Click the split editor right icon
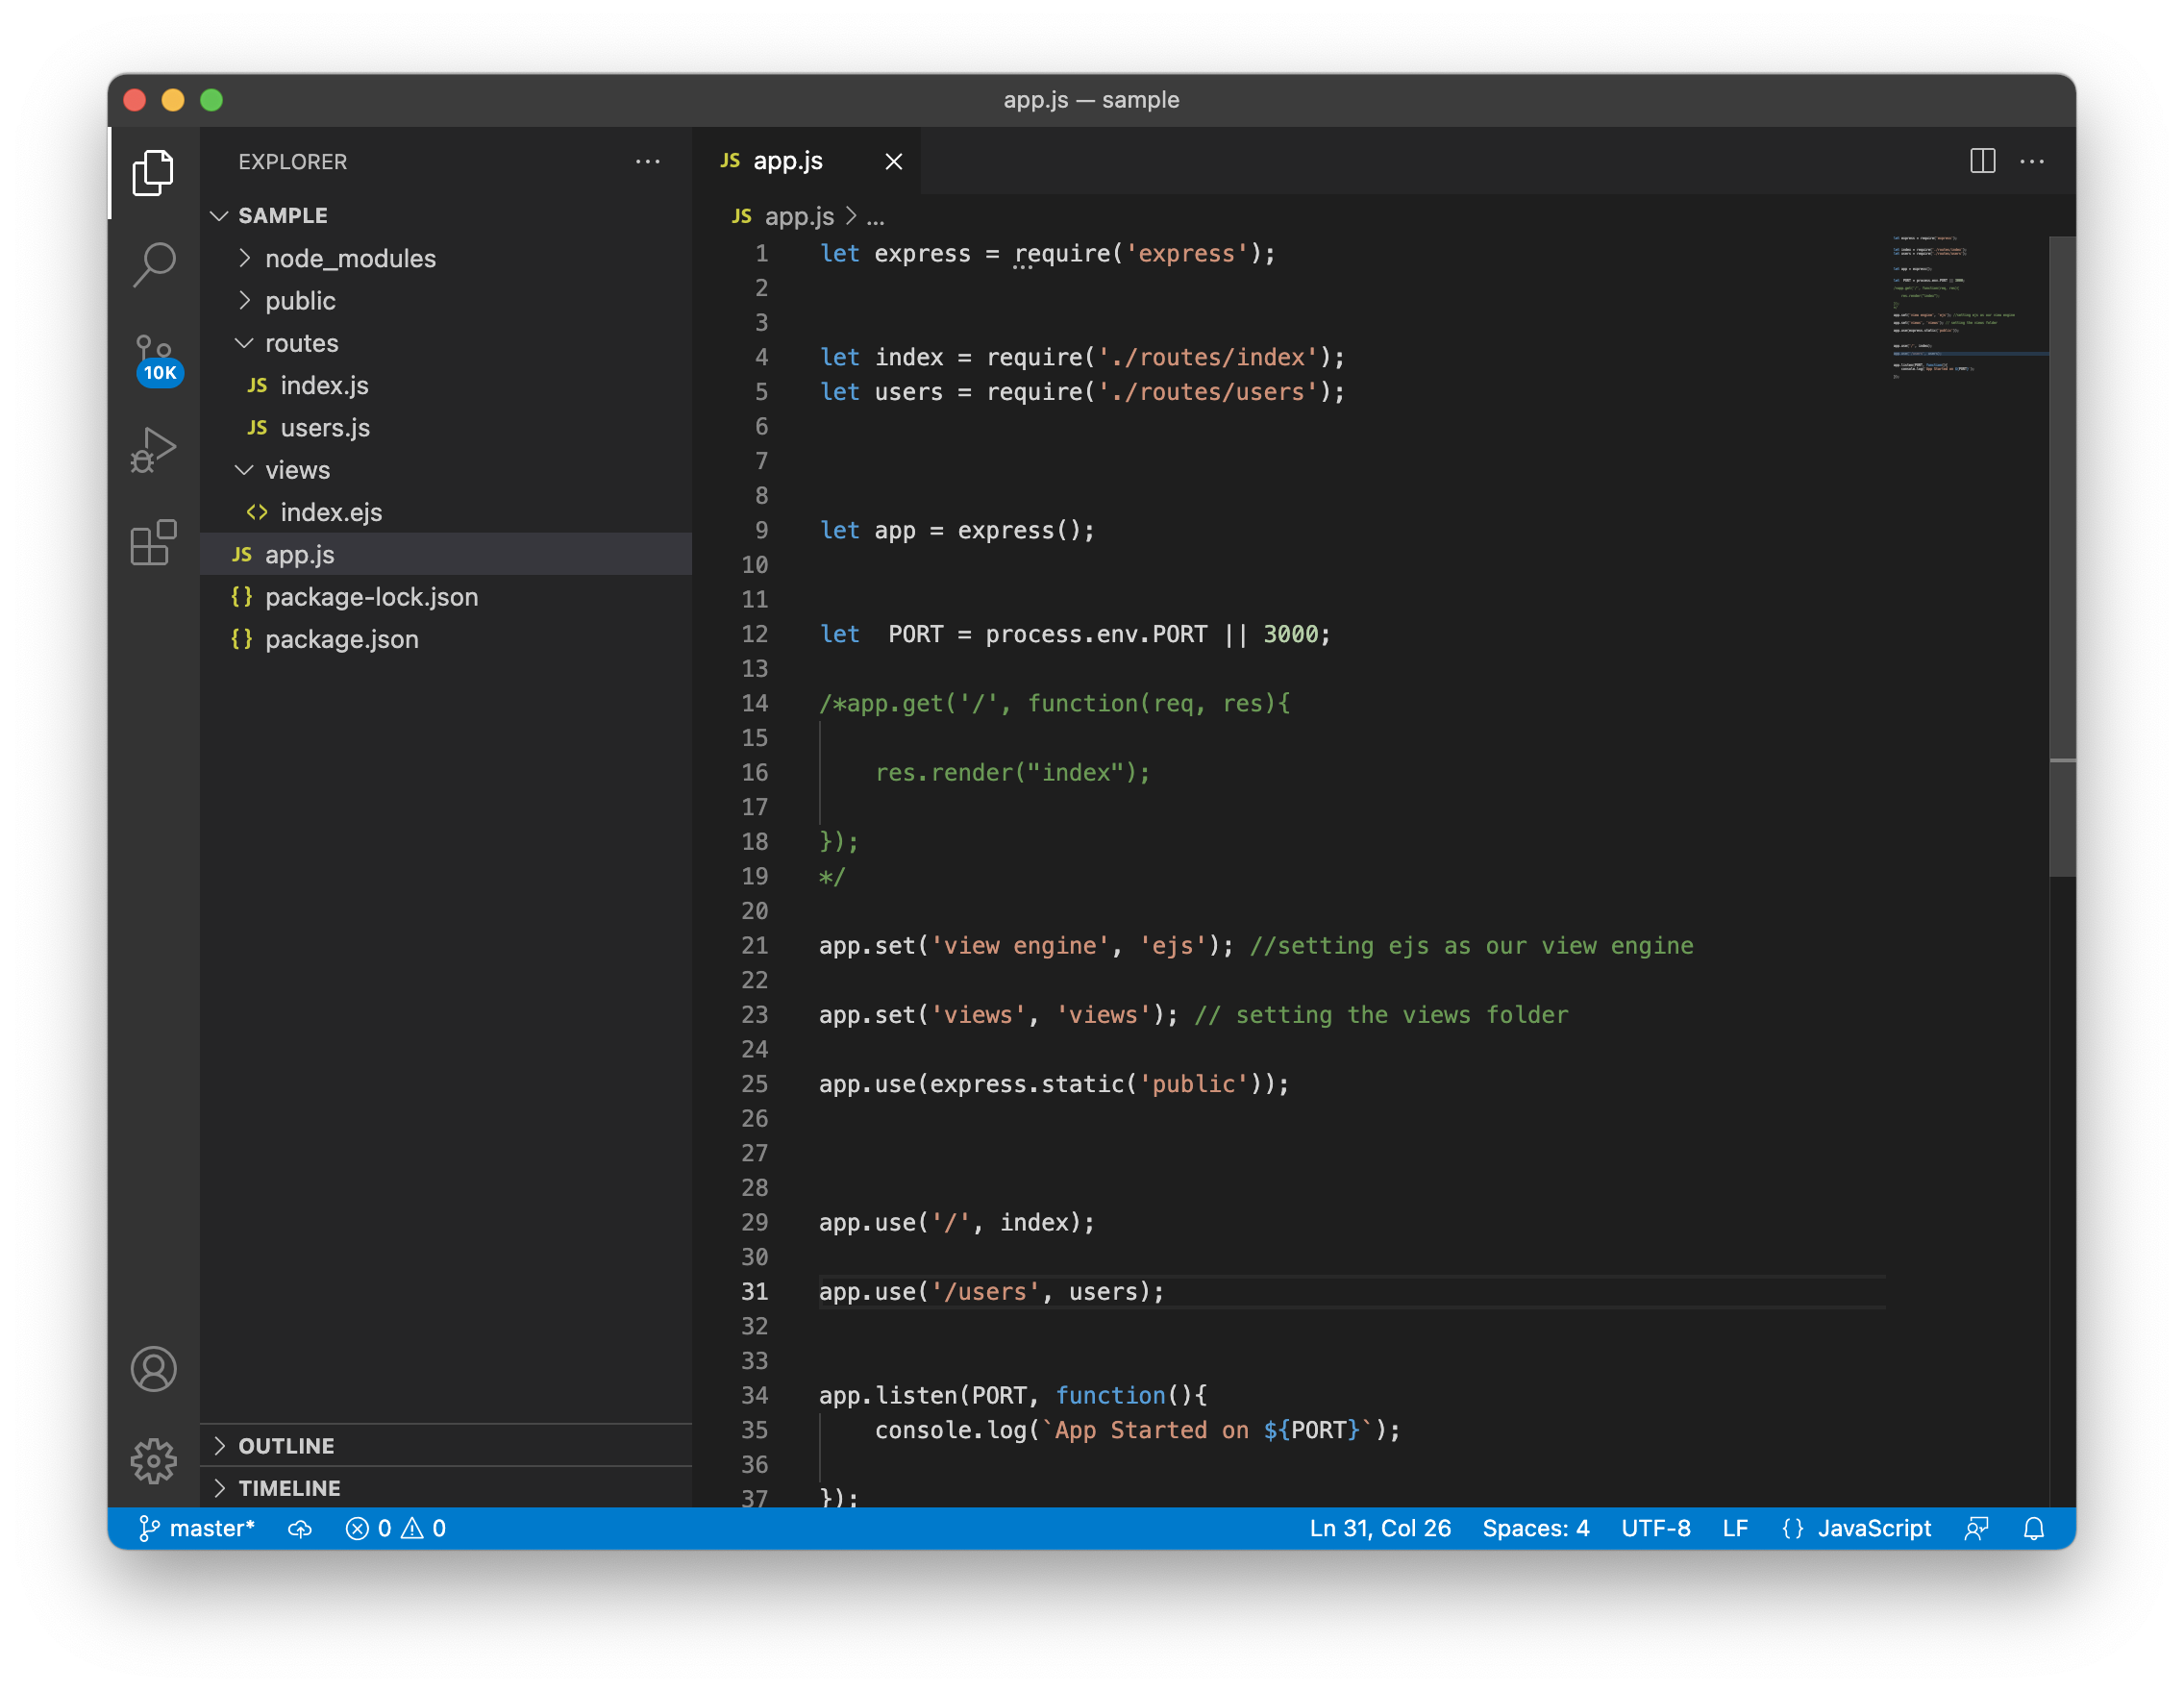The width and height of the screenshot is (2184, 1692). (1982, 161)
